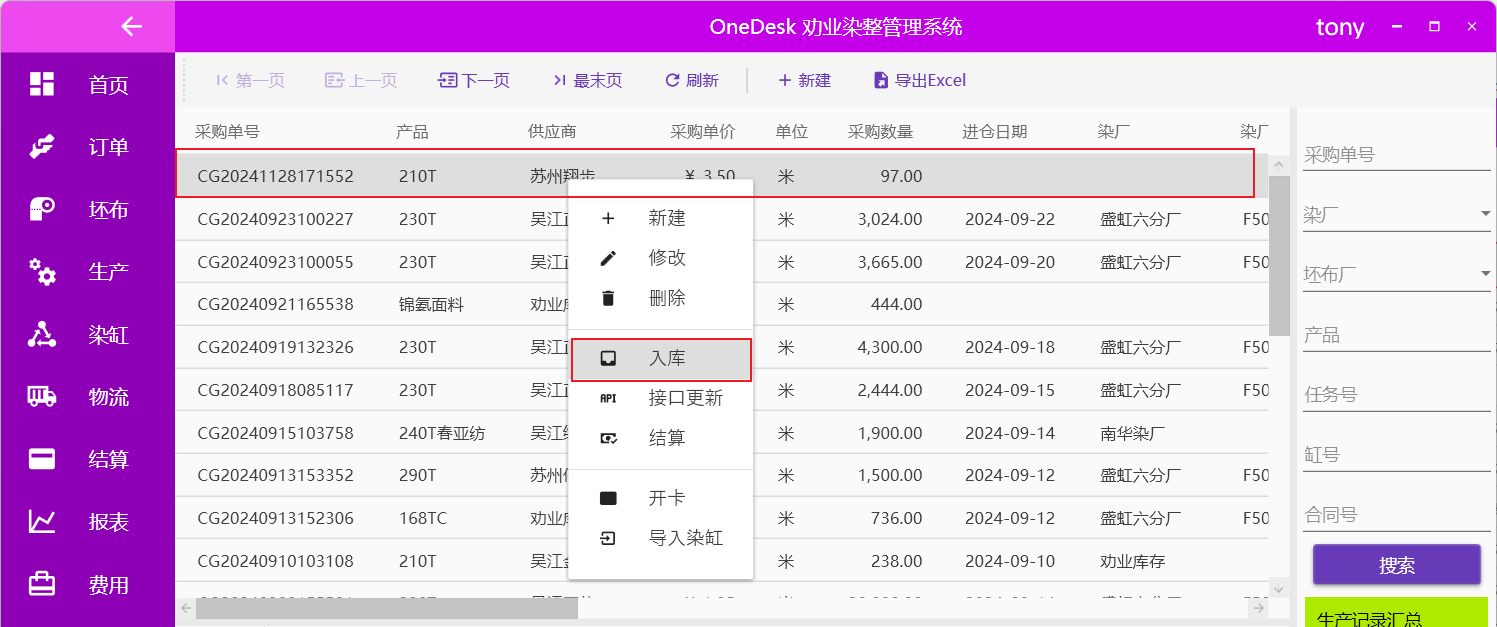Select the 结算 card icon in sidebar
Viewport: 1497px width, 627px height.
click(x=42, y=460)
